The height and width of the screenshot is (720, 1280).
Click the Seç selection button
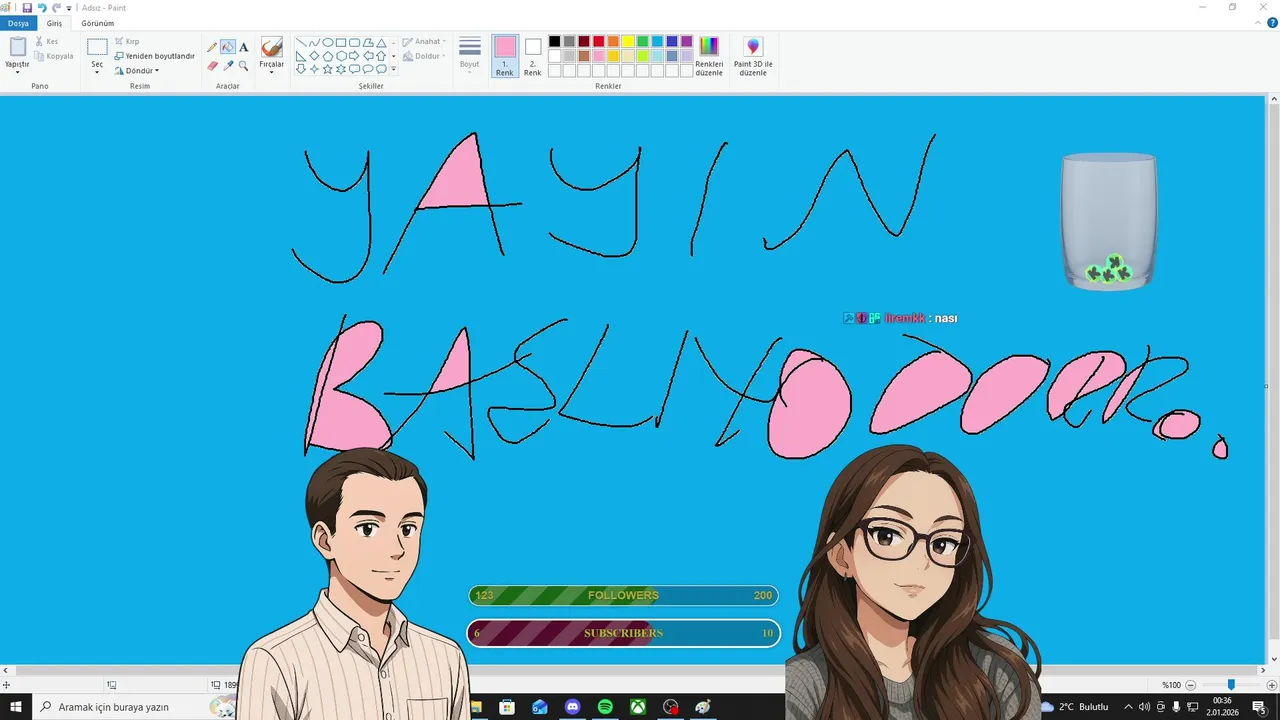pyautogui.click(x=97, y=56)
